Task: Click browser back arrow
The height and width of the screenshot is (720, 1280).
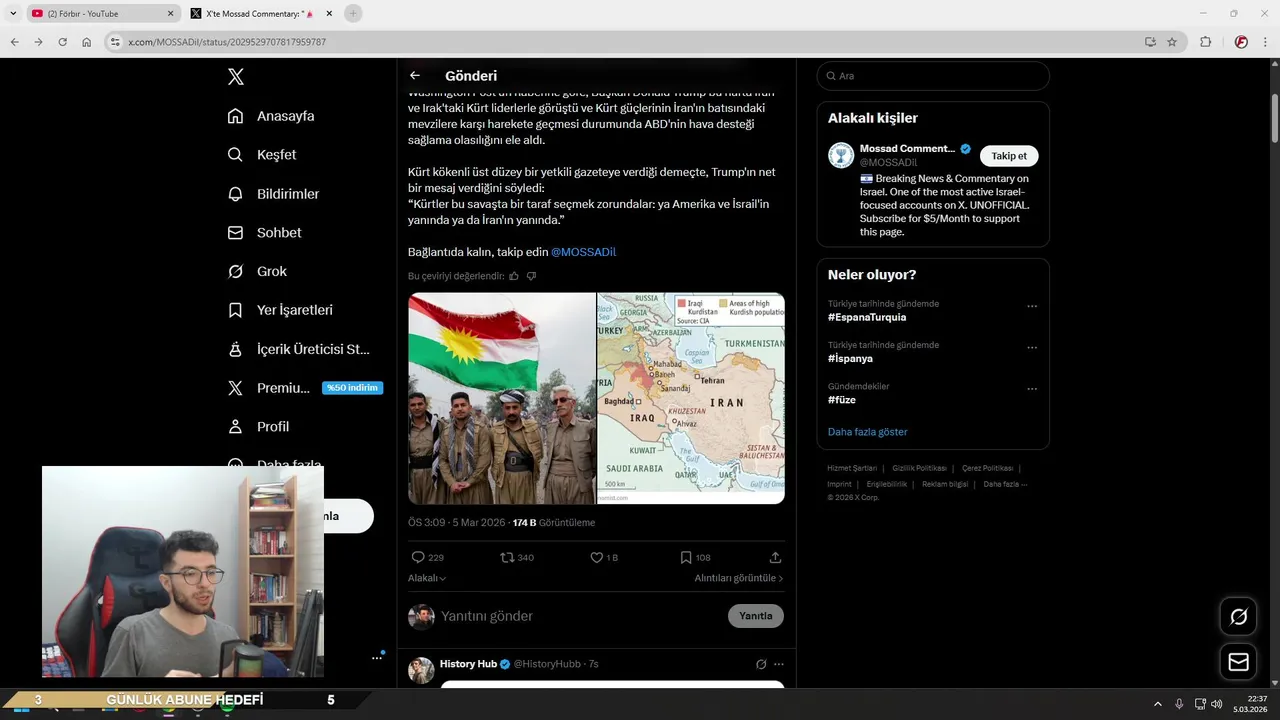Action: (14, 42)
